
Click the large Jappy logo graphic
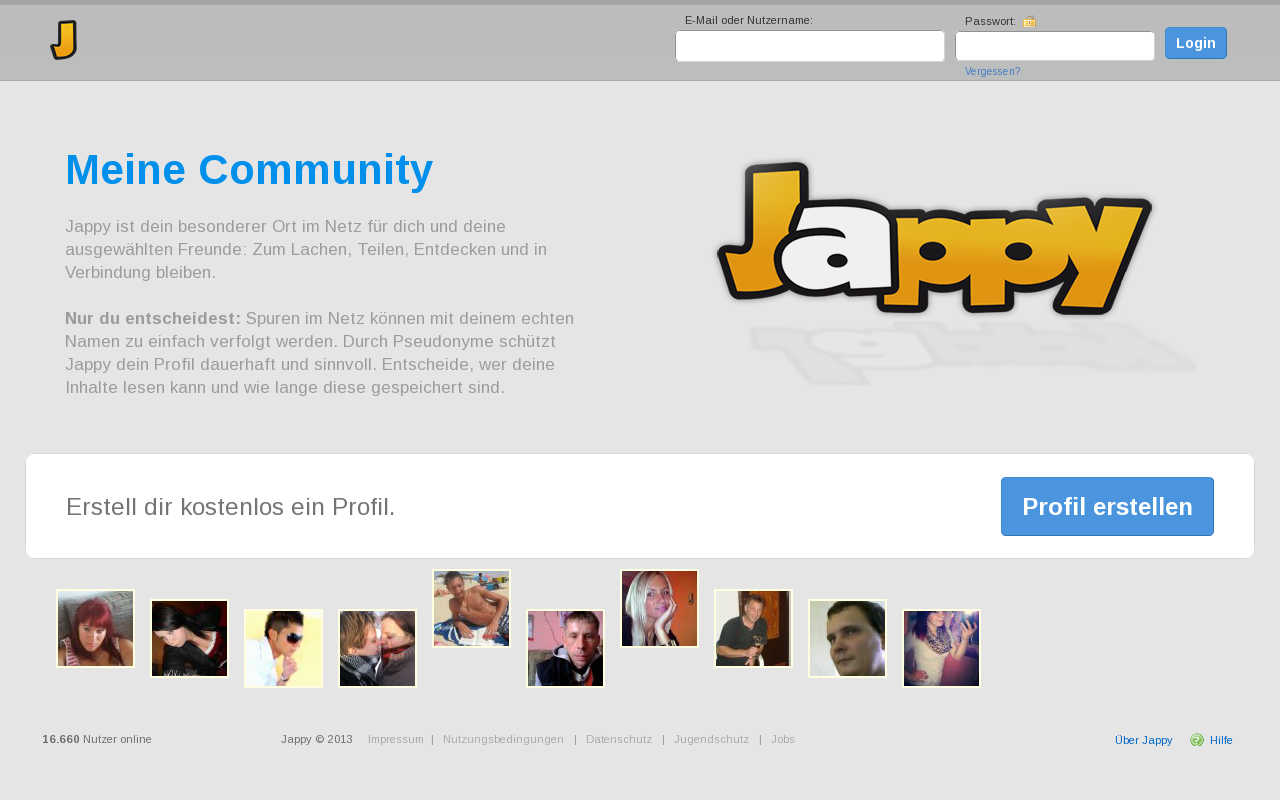[935, 238]
